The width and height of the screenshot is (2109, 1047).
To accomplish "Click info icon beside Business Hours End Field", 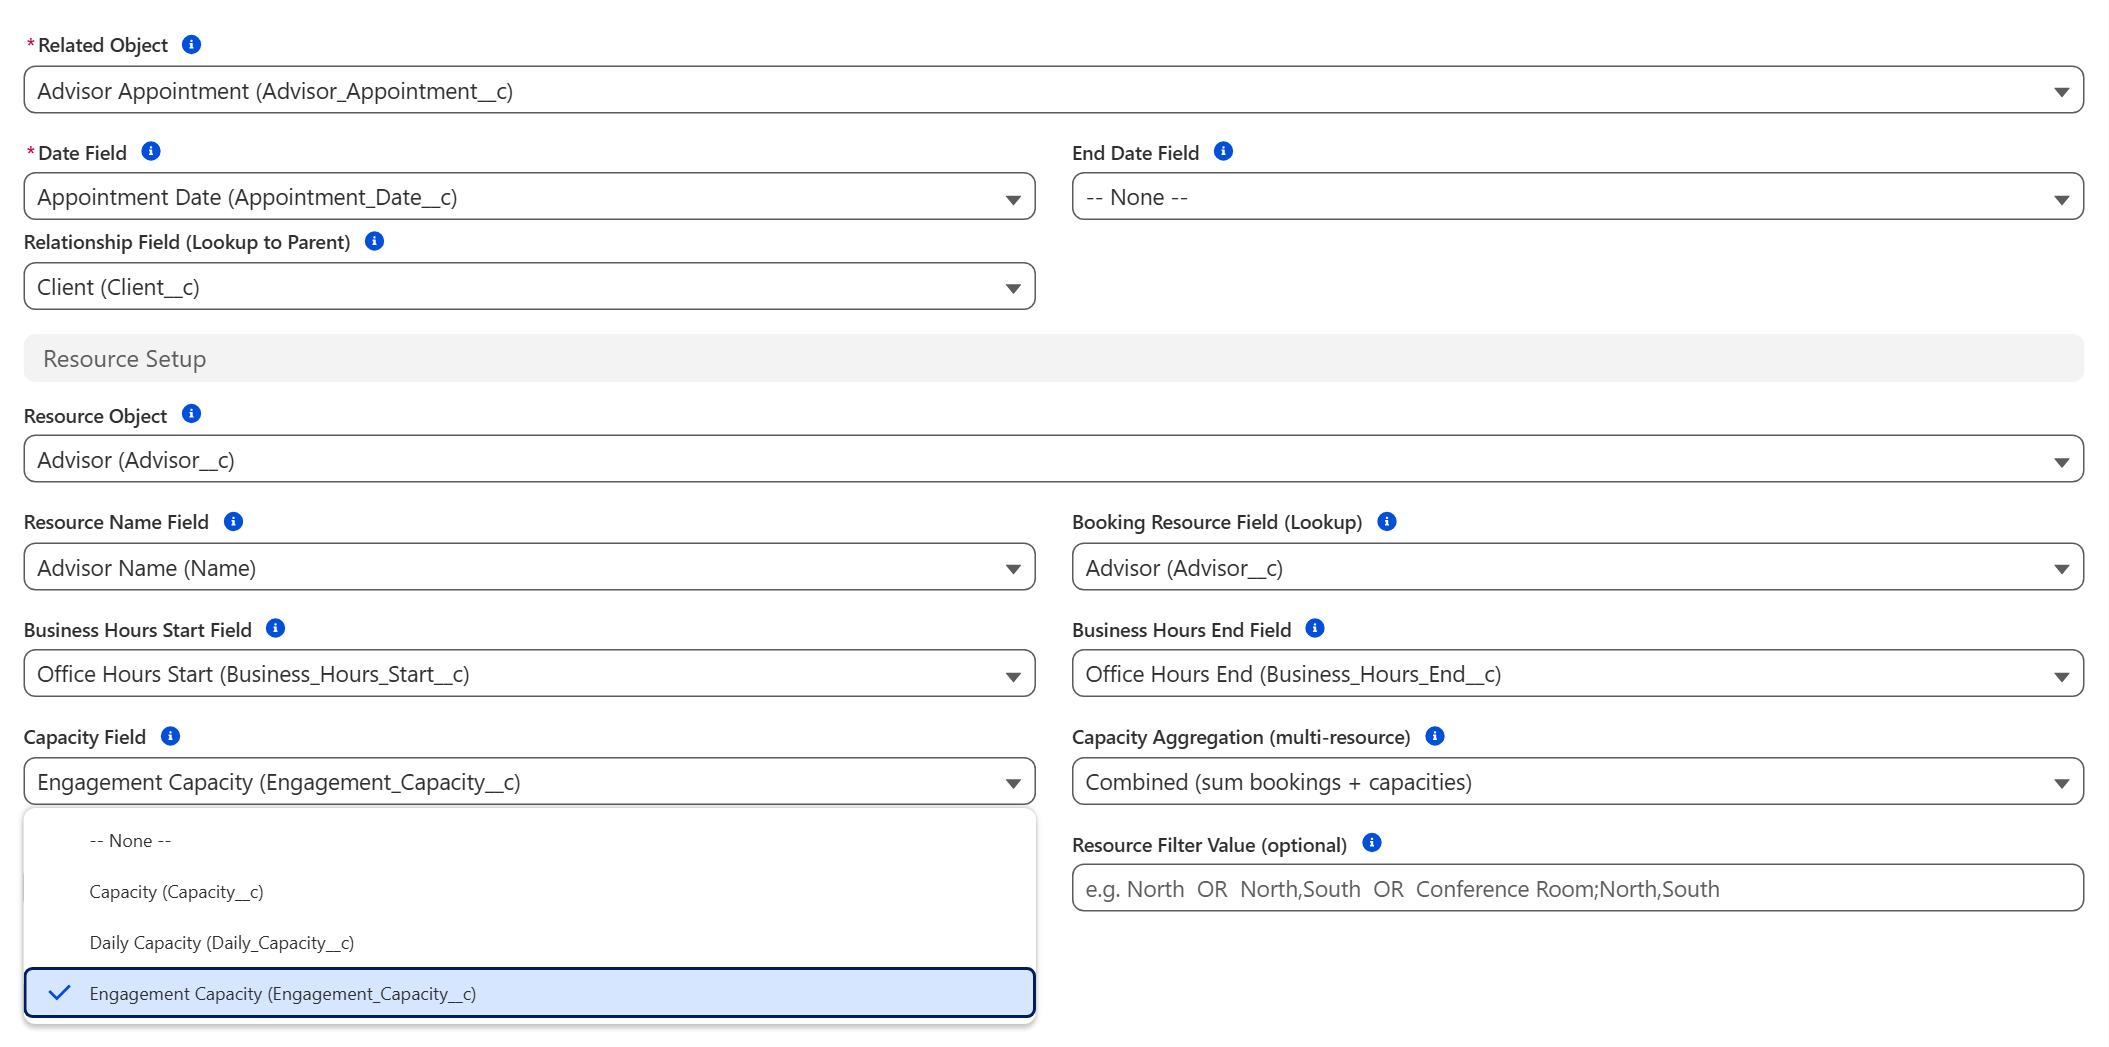I will click(x=1315, y=628).
